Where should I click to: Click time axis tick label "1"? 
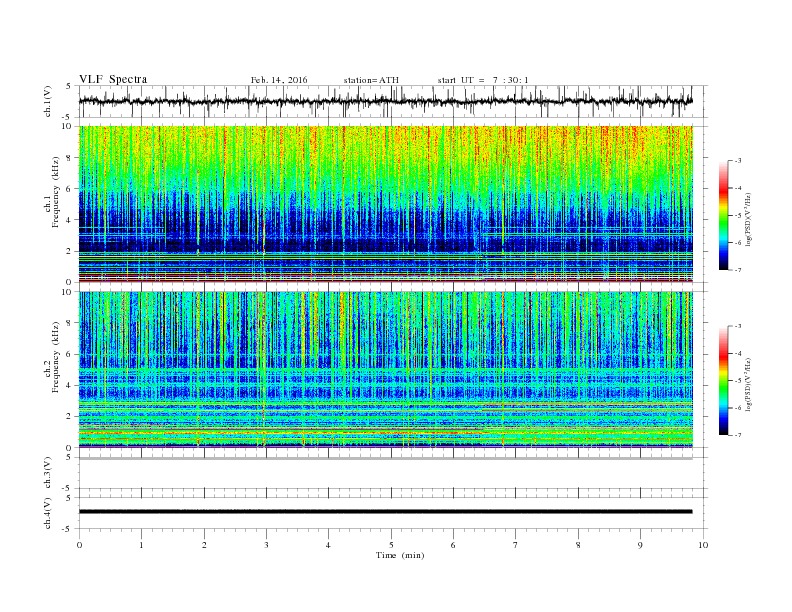pyautogui.click(x=141, y=545)
